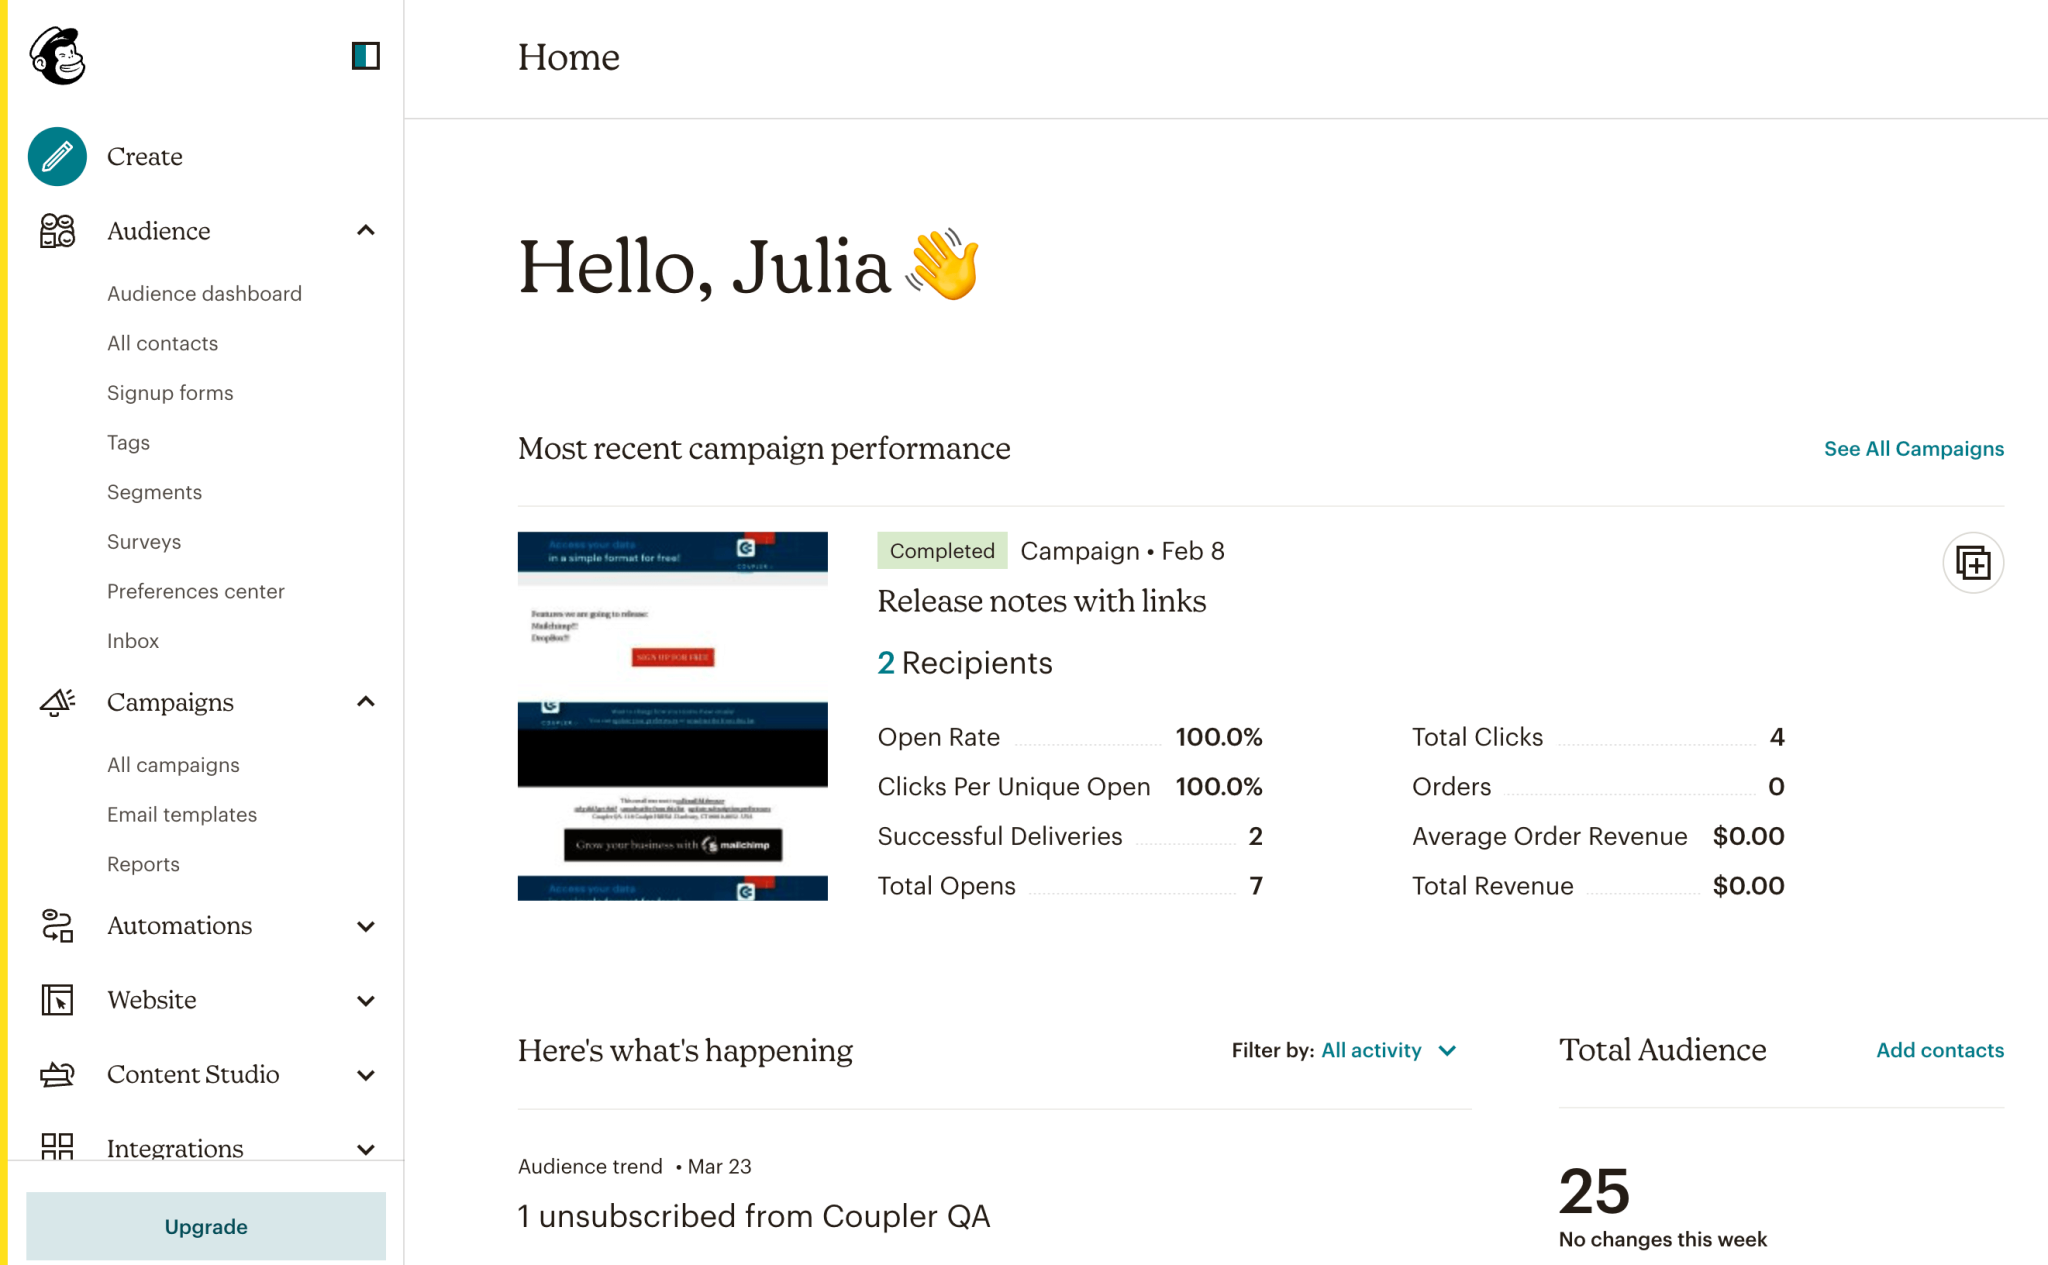Collapse the sidebar using the panel icon
2048x1265 pixels.
tap(366, 57)
